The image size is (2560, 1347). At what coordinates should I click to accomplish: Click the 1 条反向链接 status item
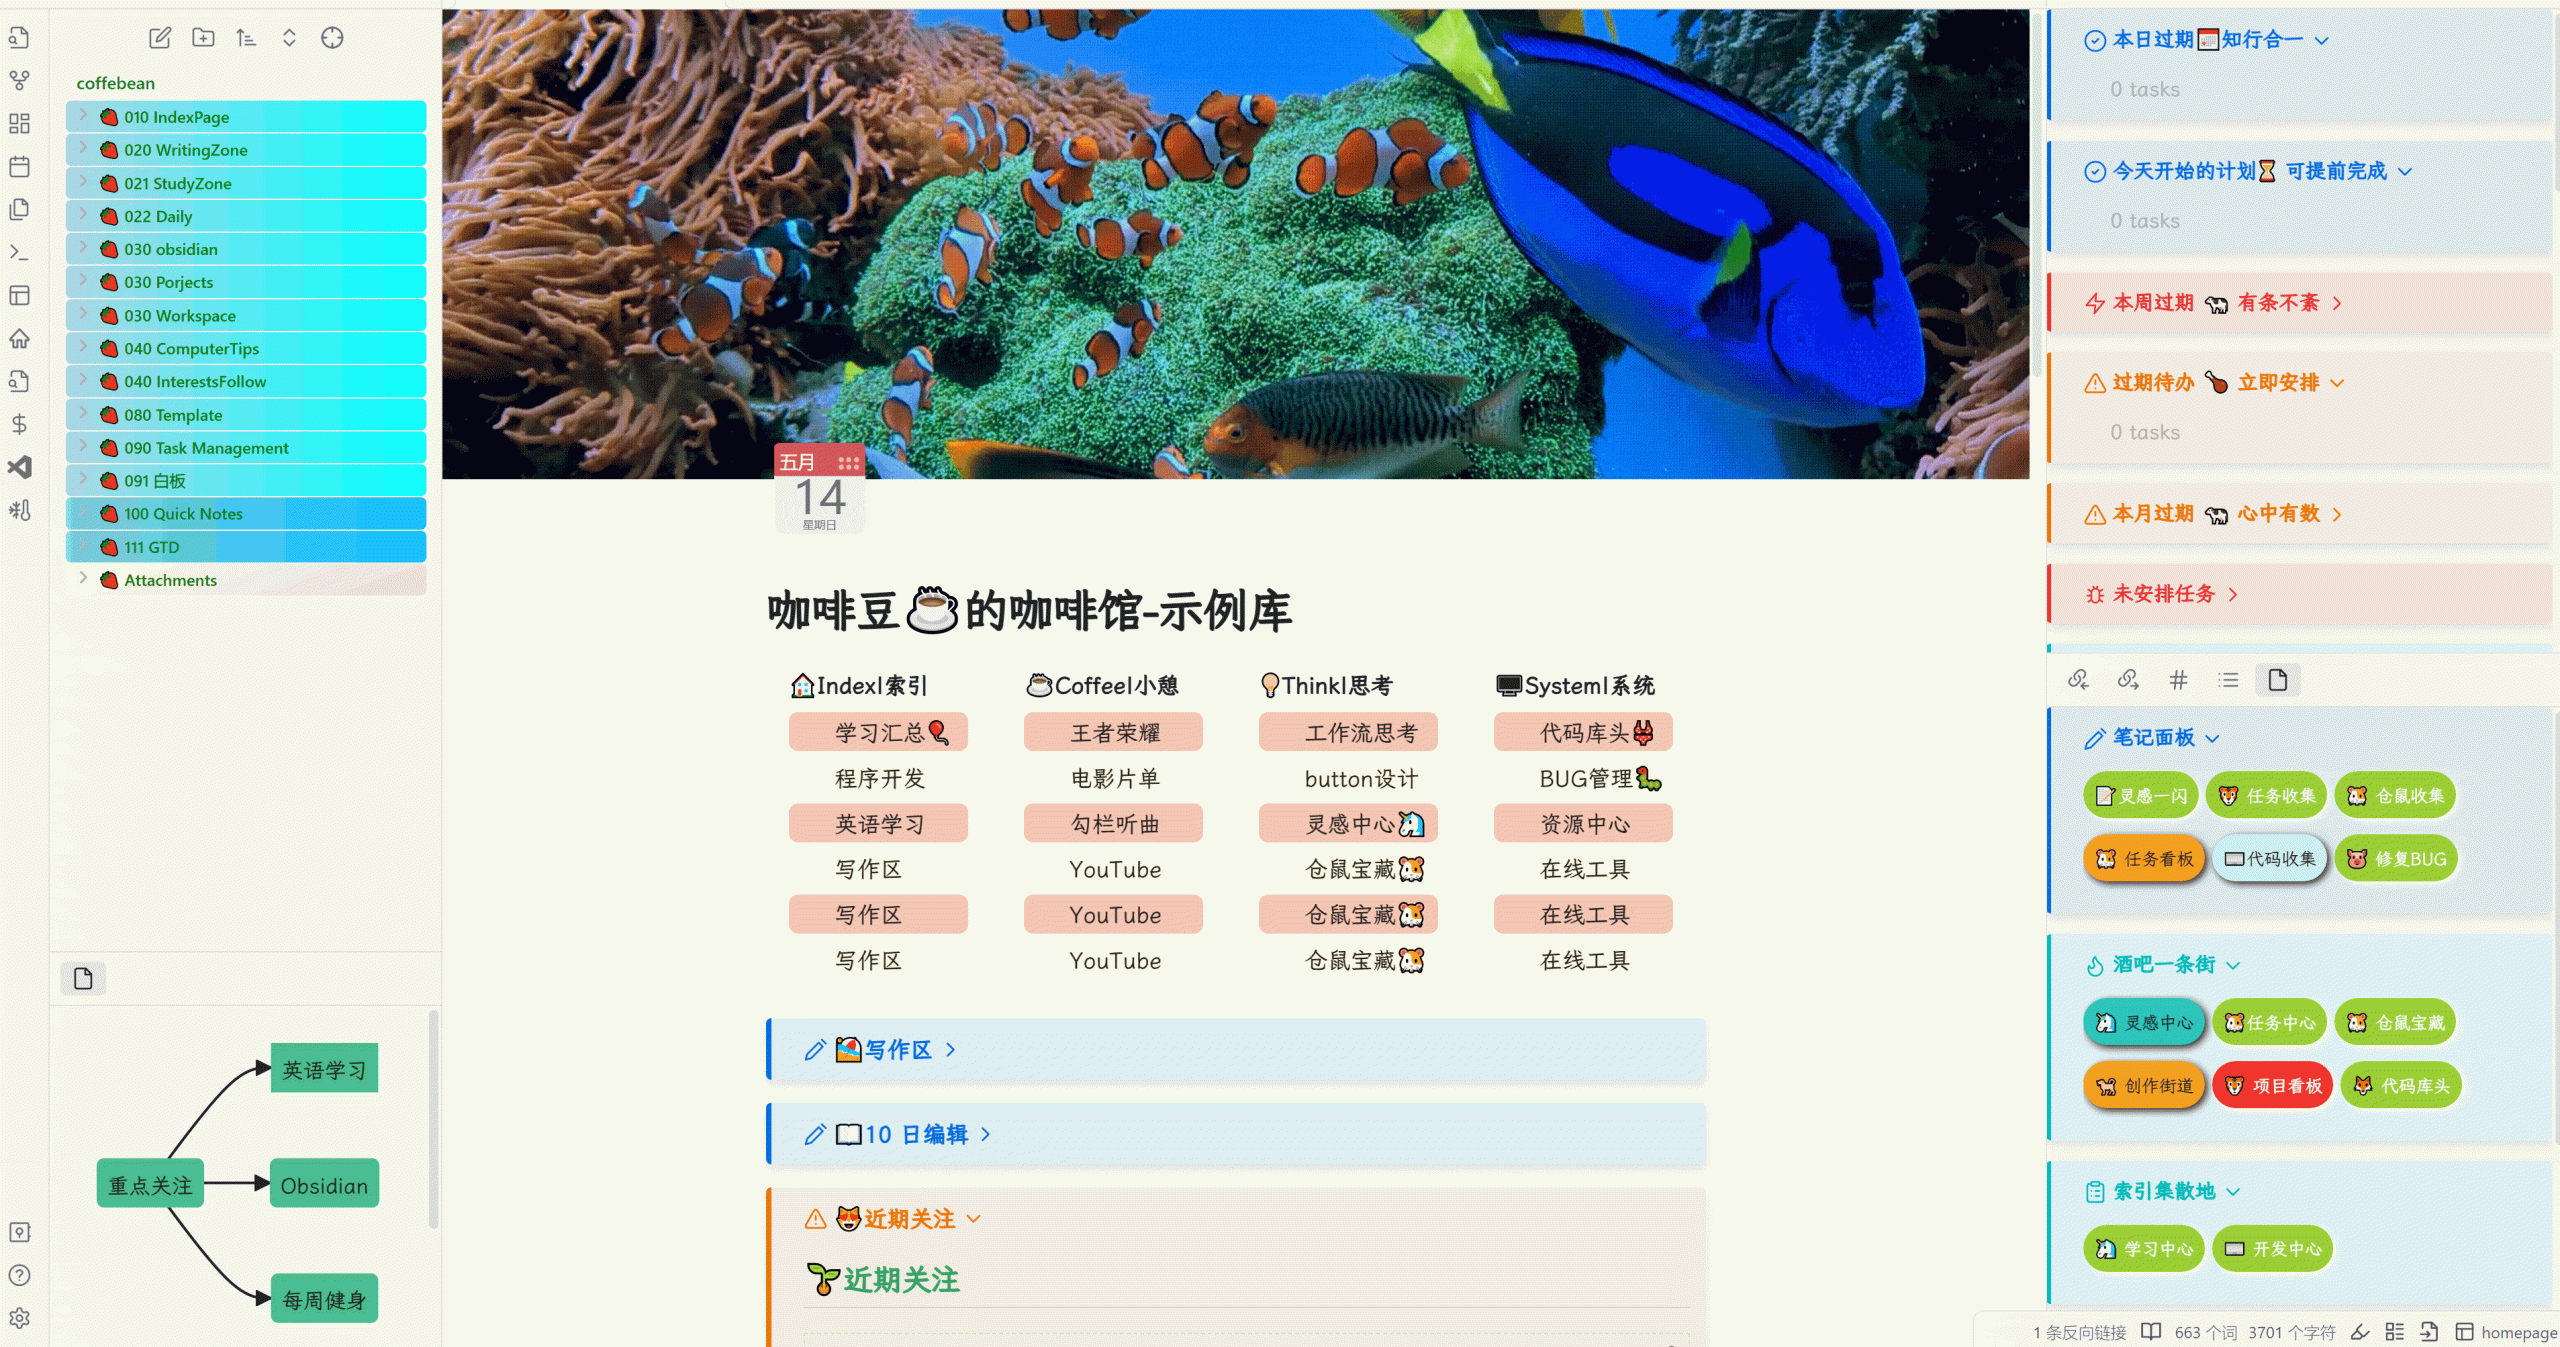(x=2079, y=1332)
